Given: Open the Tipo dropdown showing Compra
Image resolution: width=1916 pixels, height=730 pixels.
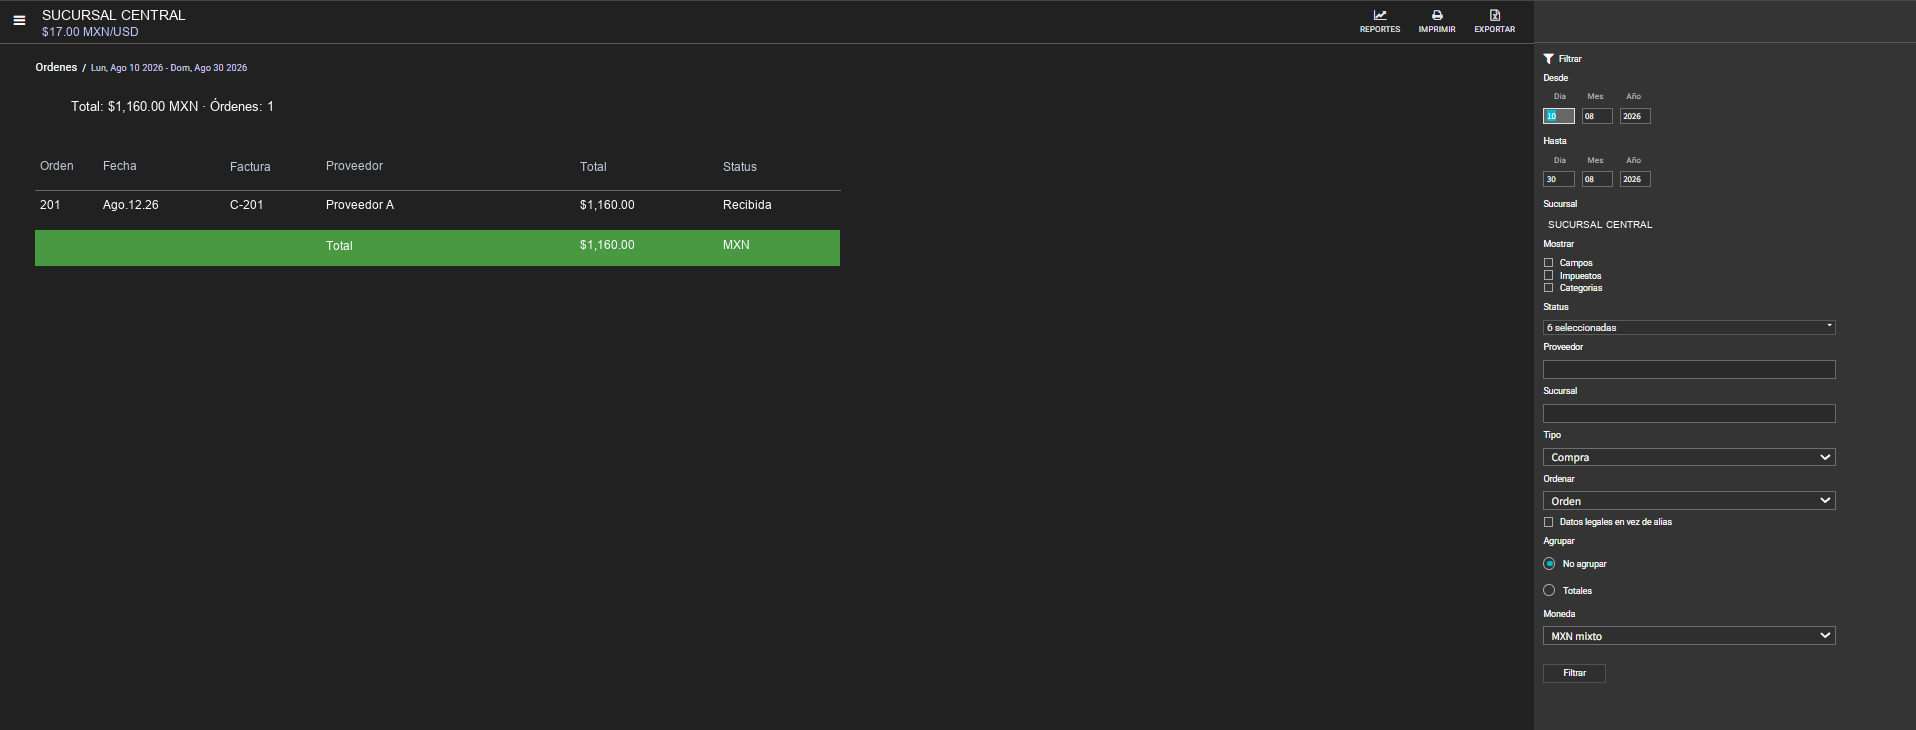Looking at the screenshot, I should tap(1689, 457).
